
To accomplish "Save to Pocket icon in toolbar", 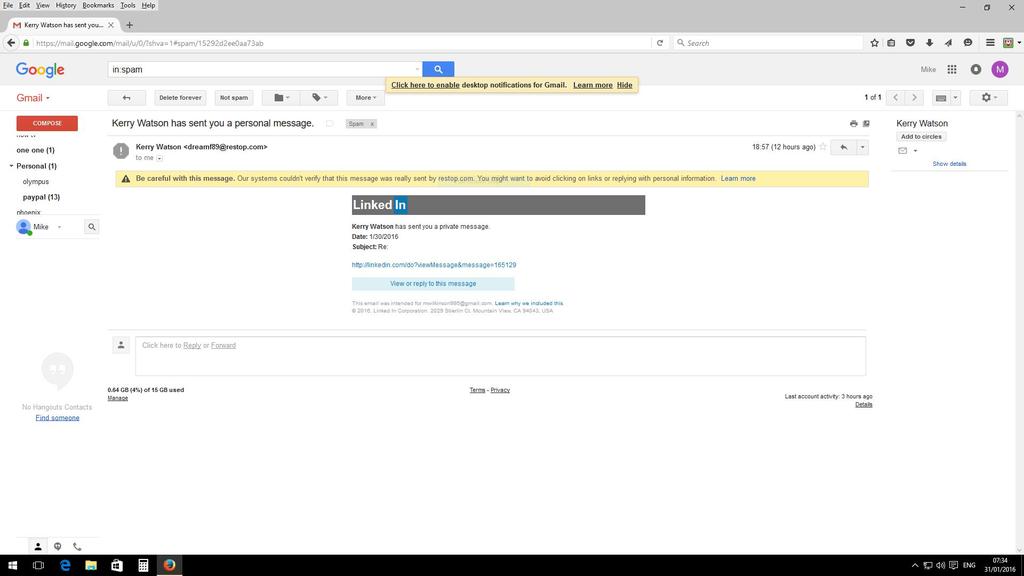I will pos(910,43).
